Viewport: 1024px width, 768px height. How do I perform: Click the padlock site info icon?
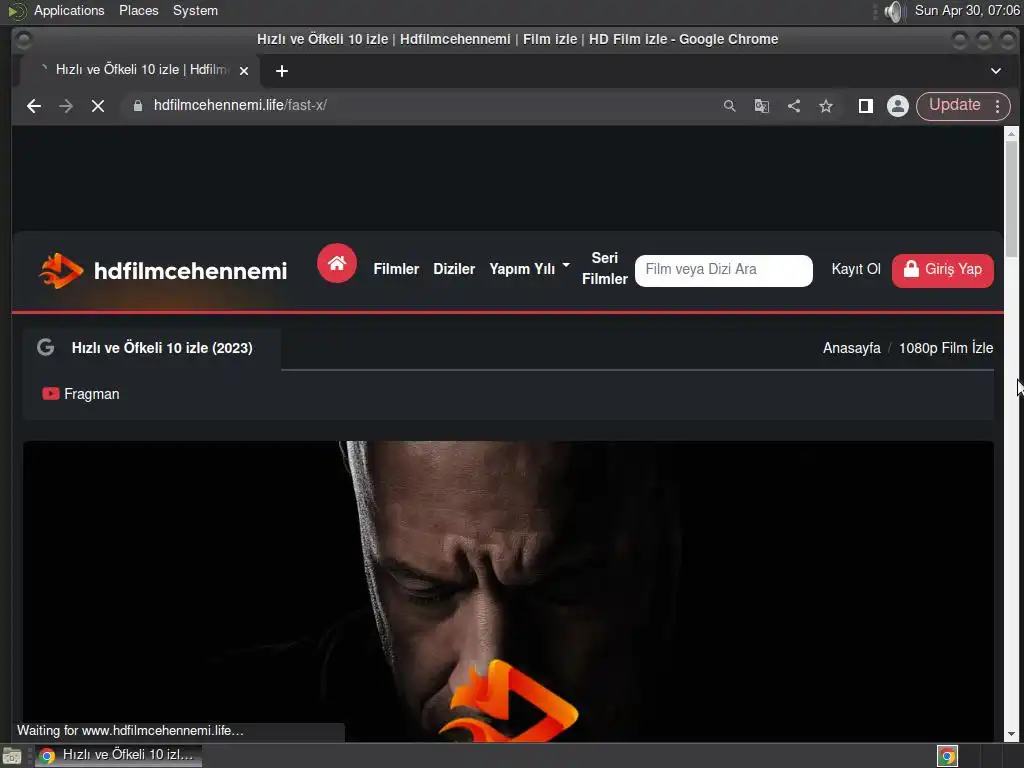pyautogui.click(x=138, y=106)
